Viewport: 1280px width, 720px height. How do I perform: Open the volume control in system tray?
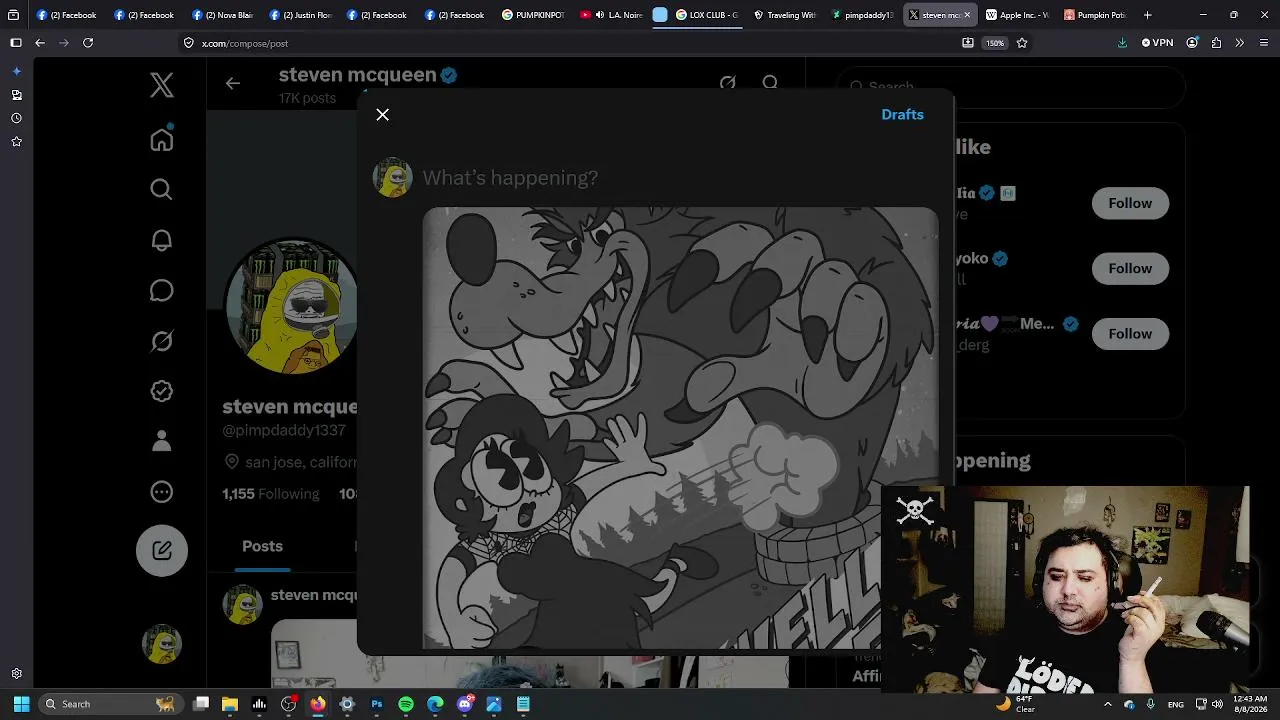(x=1217, y=704)
